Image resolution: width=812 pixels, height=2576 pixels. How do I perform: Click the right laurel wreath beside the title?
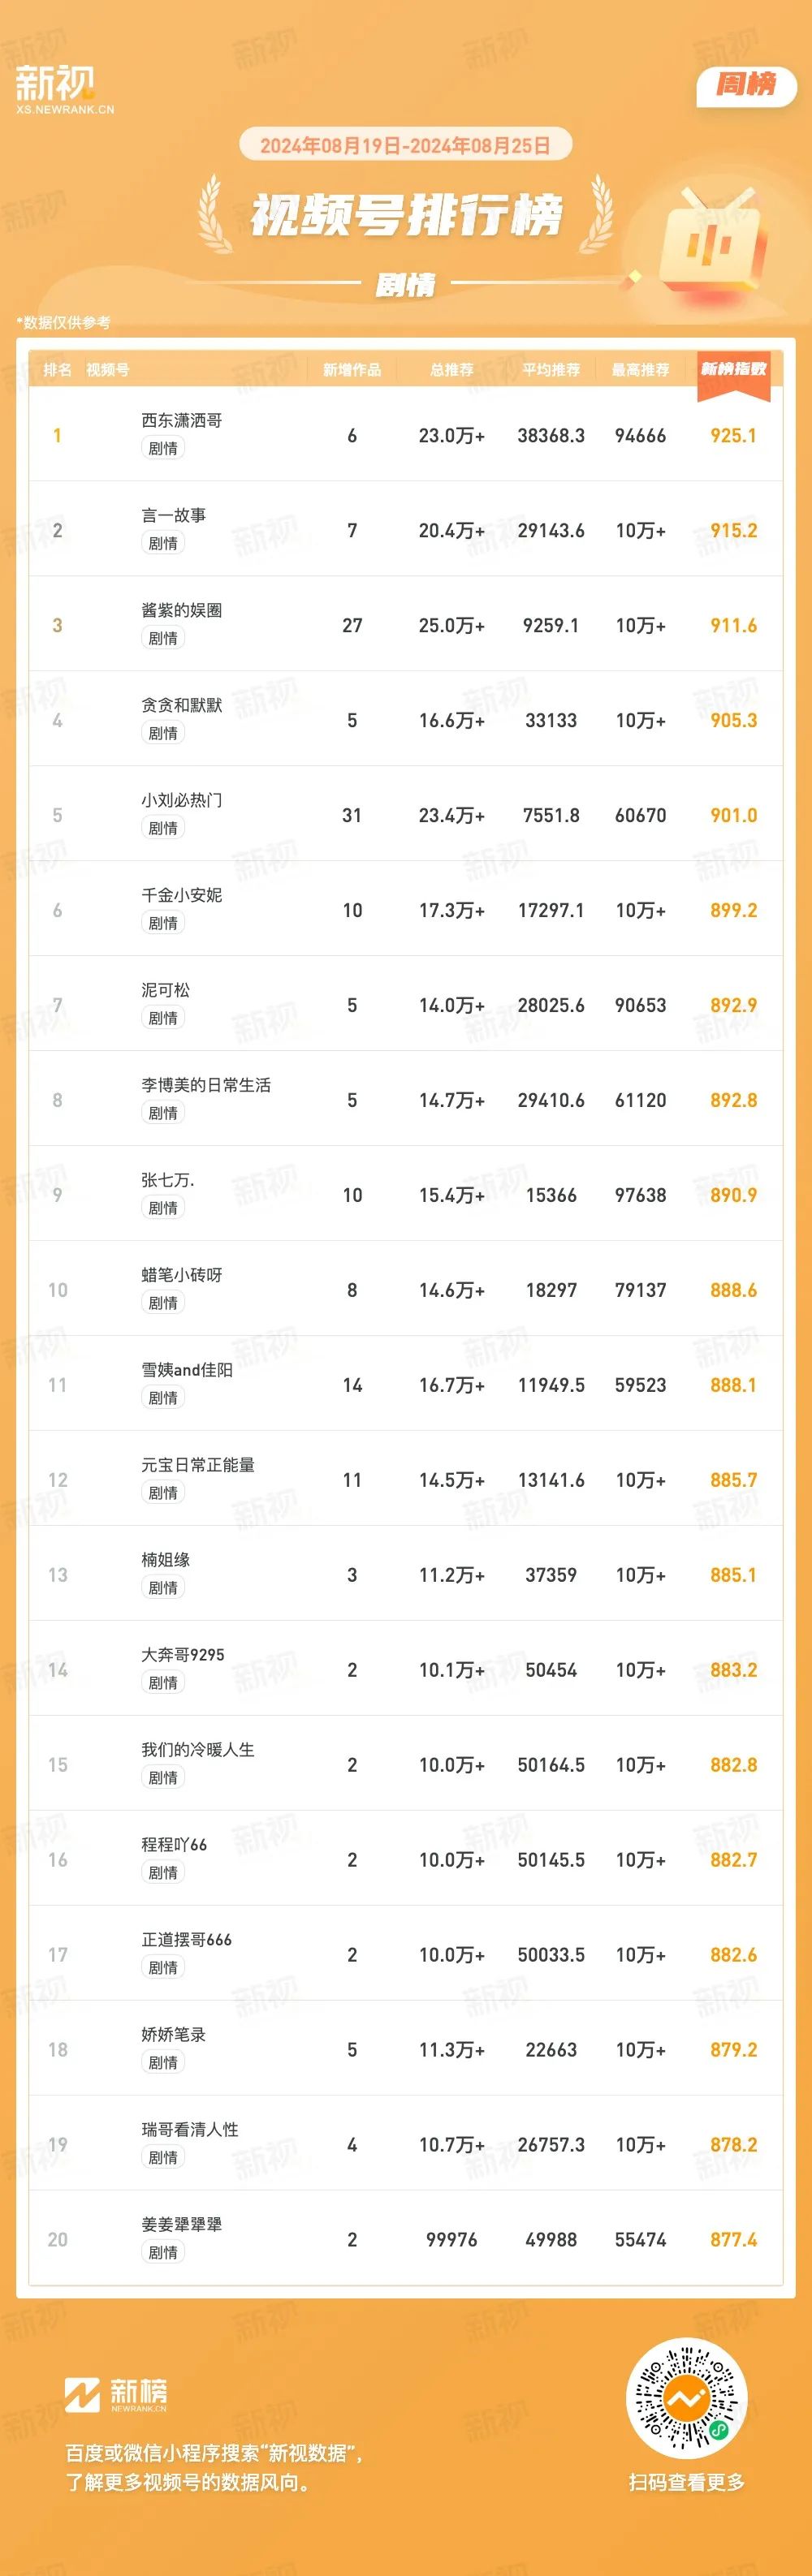pyautogui.click(x=597, y=213)
